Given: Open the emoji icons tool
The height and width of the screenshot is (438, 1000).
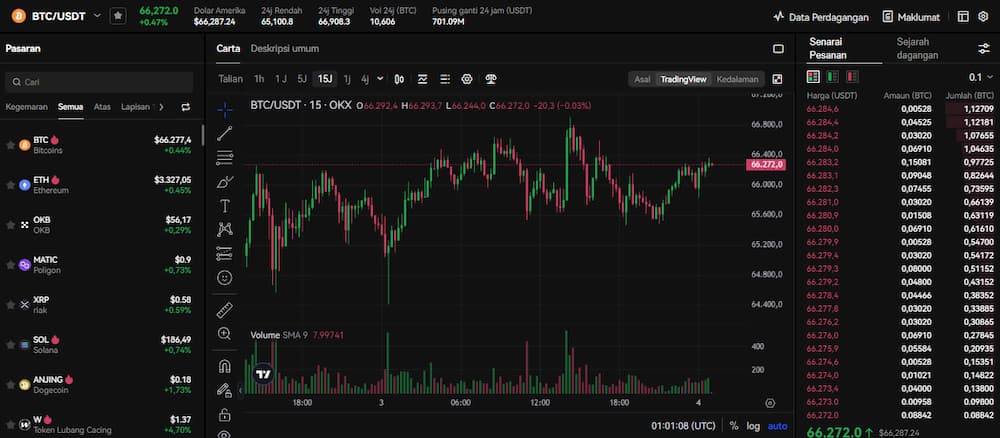Looking at the screenshot, I should click(224, 277).
